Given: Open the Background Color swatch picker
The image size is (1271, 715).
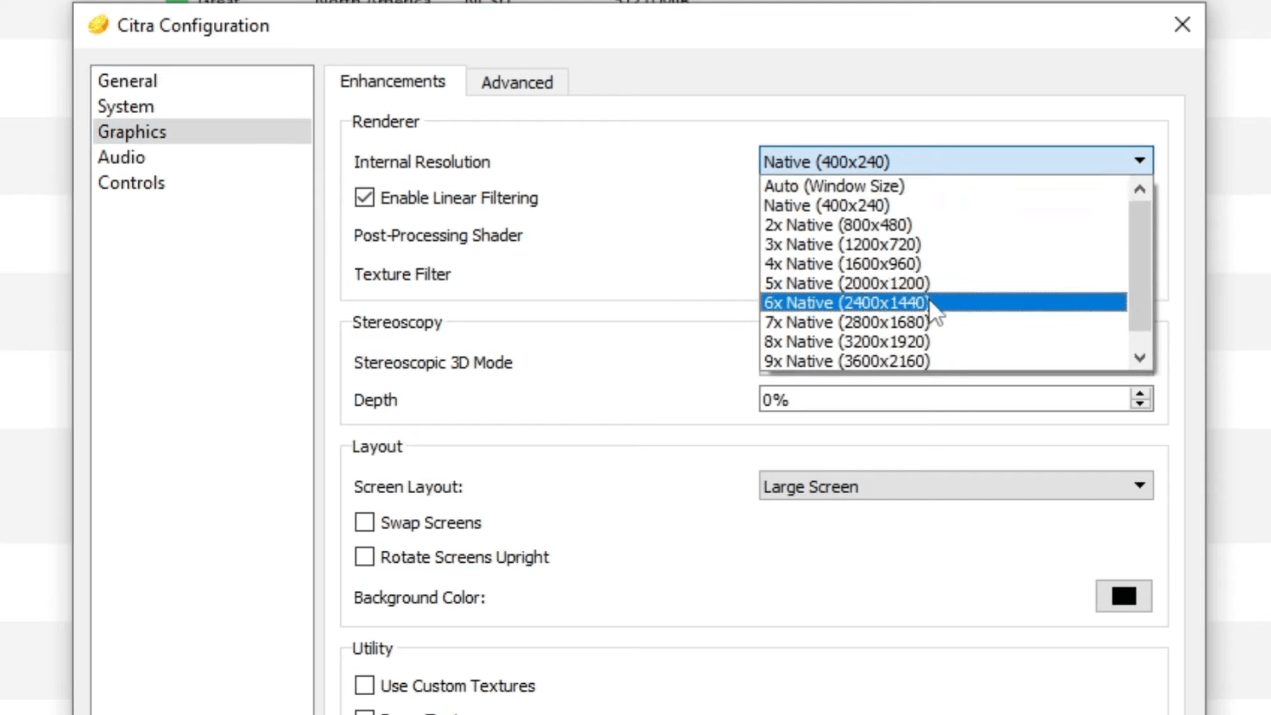Looking at the screenshot, I should [x=1124, y=597].
